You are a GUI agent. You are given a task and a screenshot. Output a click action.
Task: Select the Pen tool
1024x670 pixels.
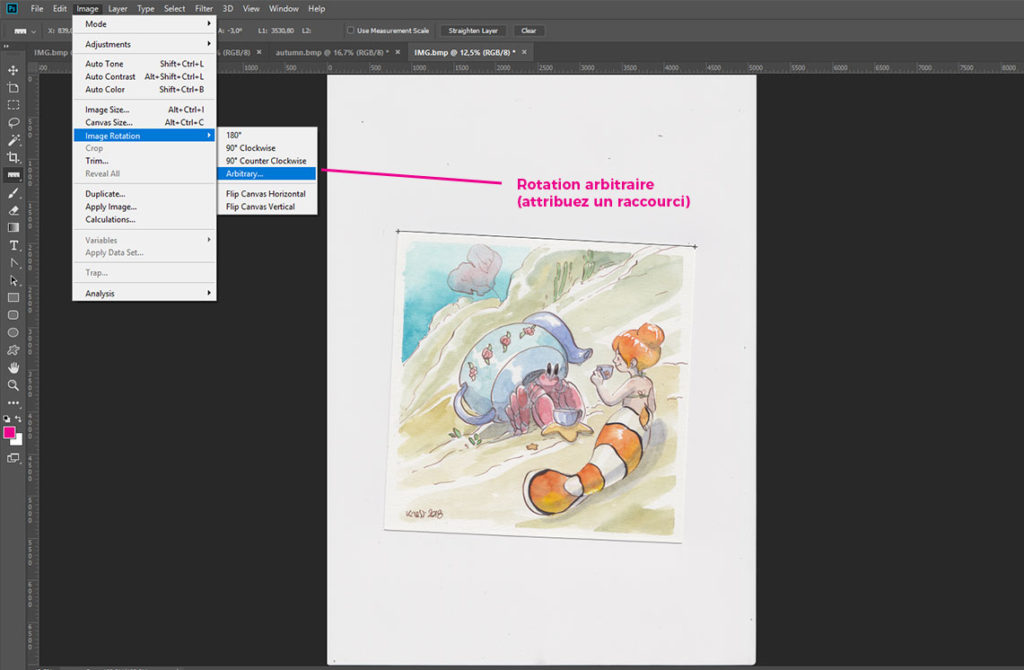click(x=13, y=263)
